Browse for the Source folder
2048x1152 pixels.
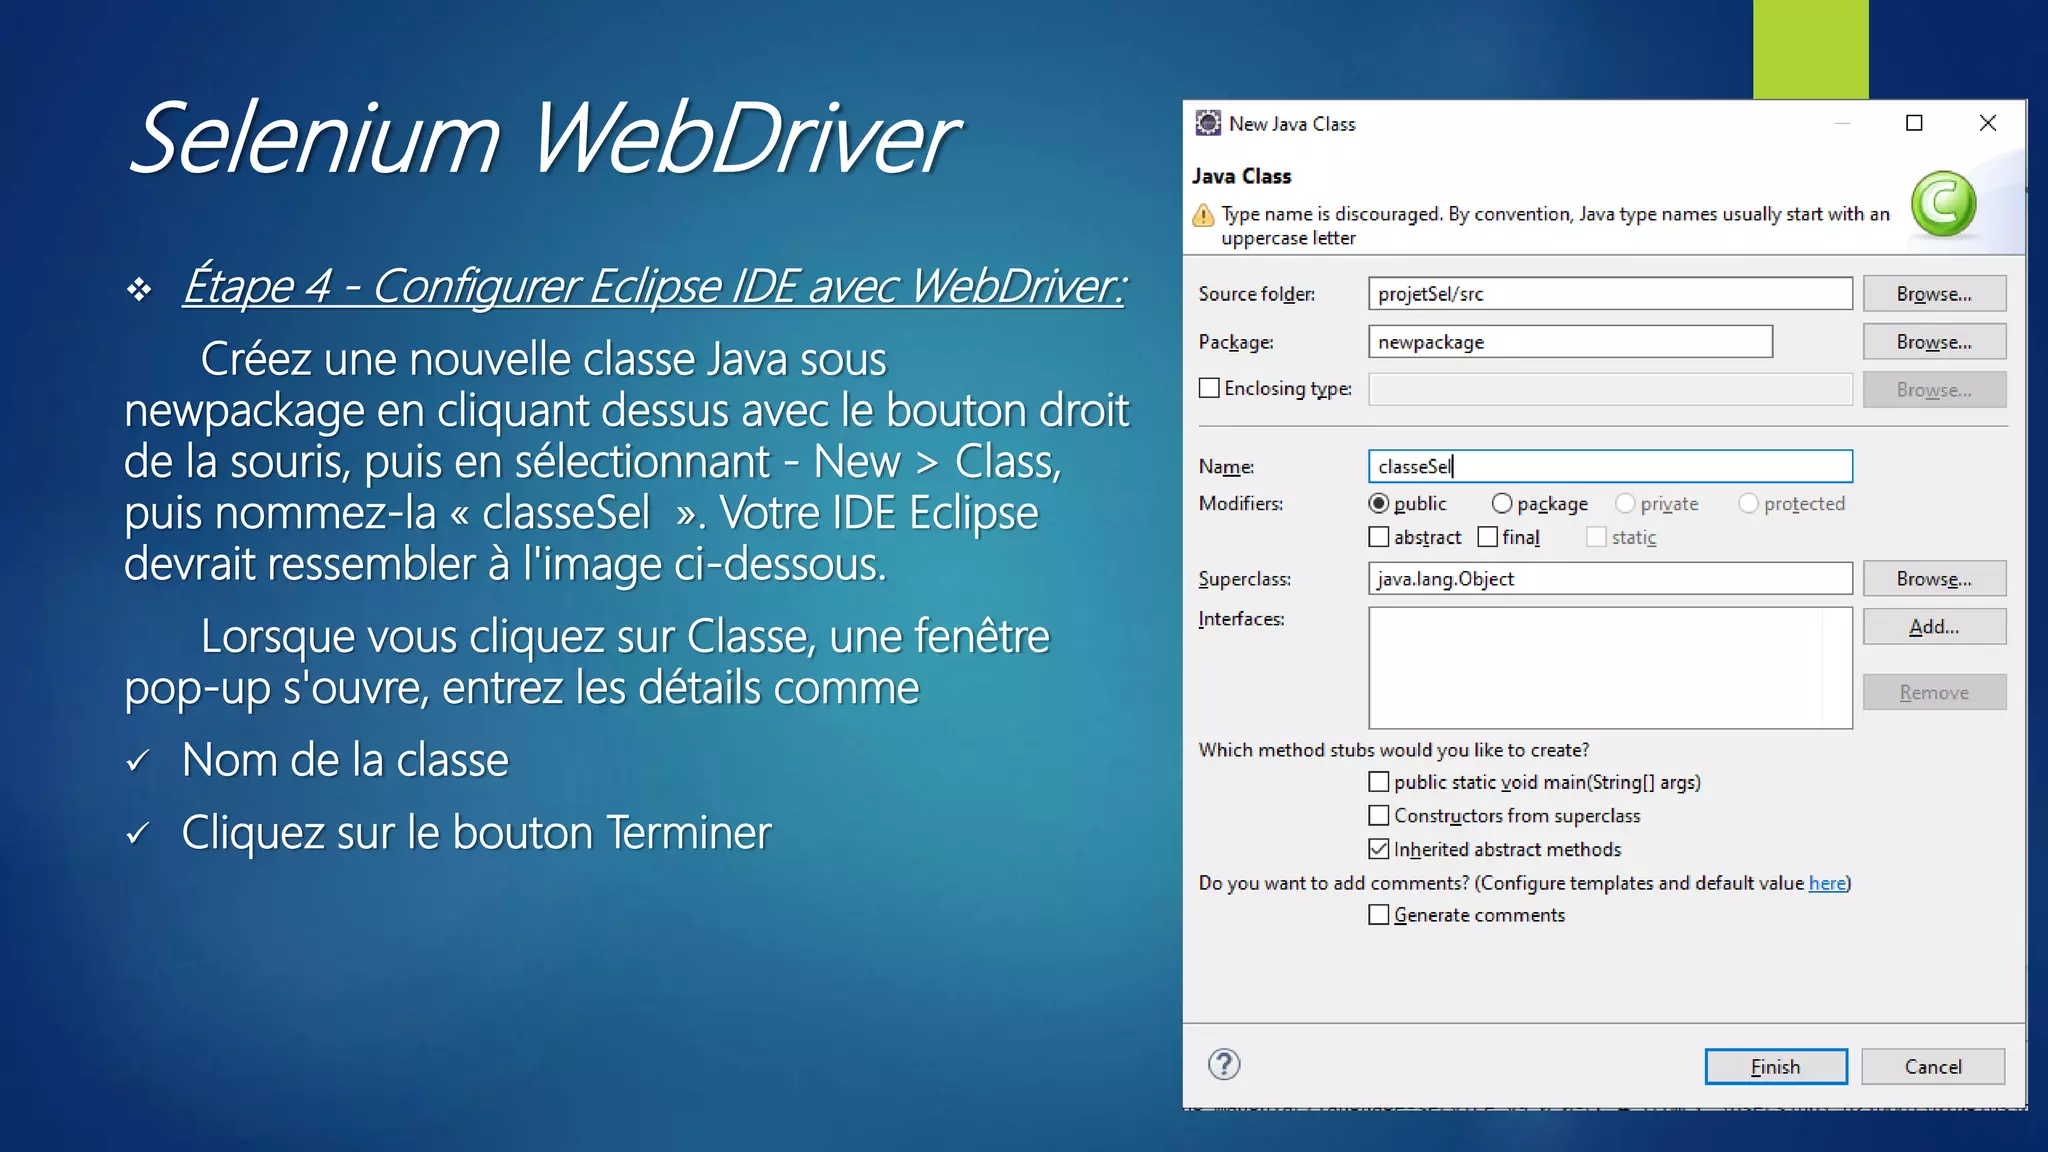click(x=1934, y=294)
